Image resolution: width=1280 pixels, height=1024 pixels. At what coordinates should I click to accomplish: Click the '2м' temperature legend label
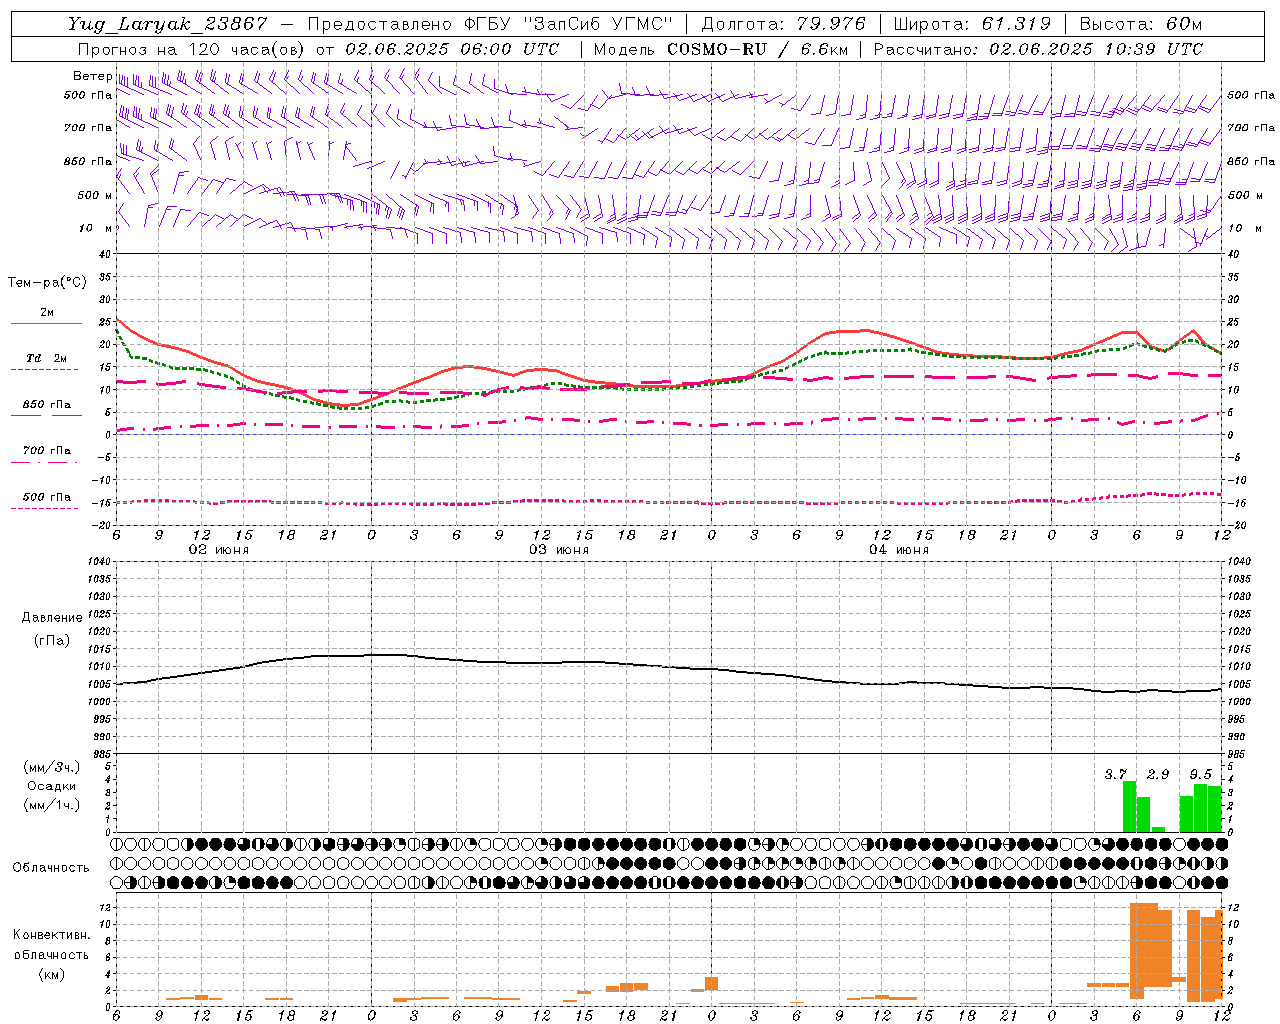click(47, 312)
